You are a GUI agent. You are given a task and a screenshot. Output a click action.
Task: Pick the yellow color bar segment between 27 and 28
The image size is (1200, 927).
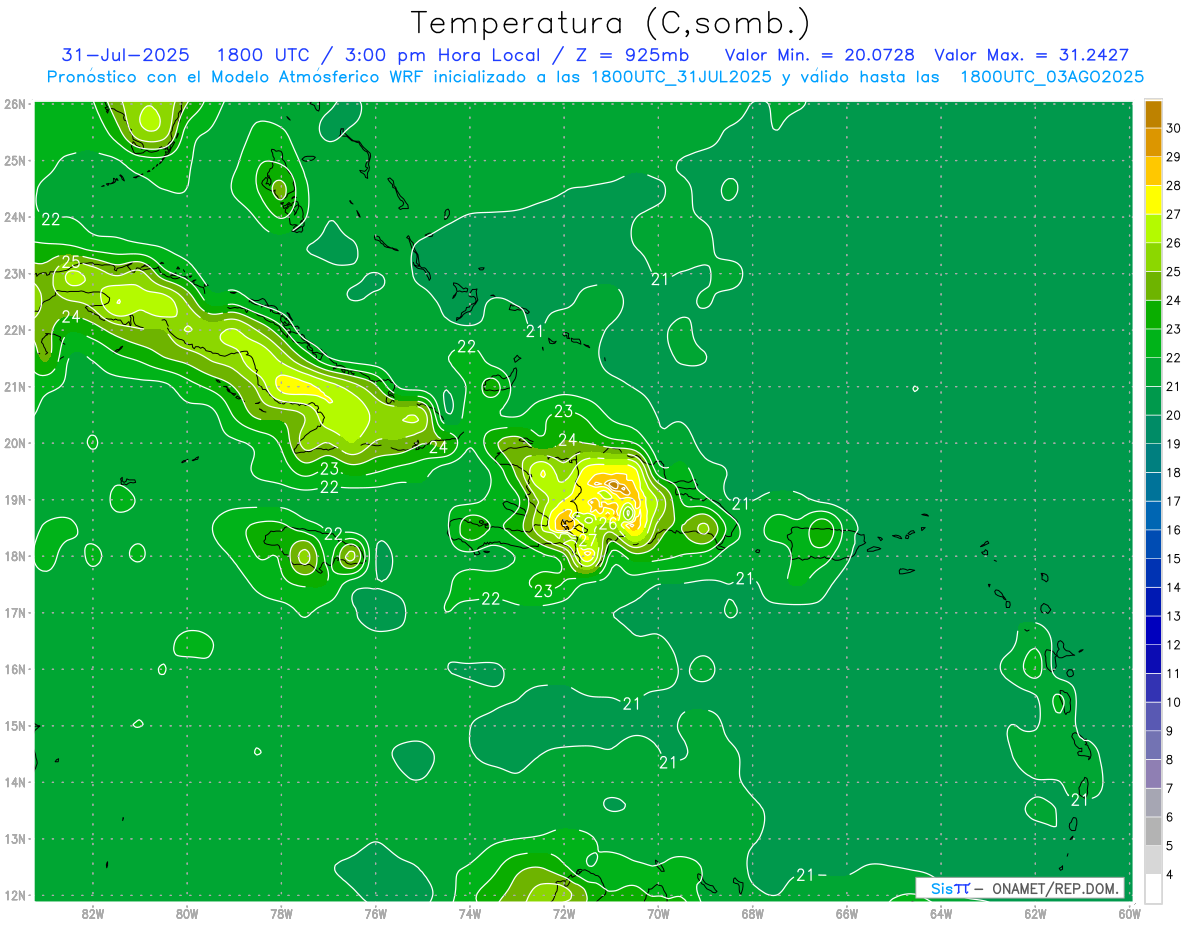[1153, 199]
